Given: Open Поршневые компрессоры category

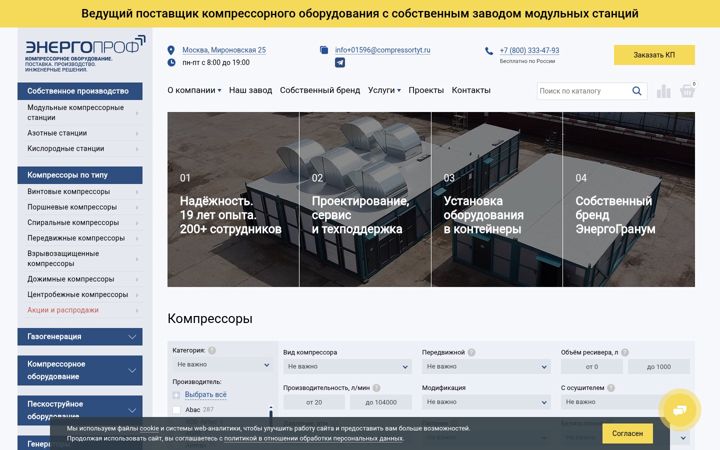Looking at the screenshot, I should tap(80, 207).
